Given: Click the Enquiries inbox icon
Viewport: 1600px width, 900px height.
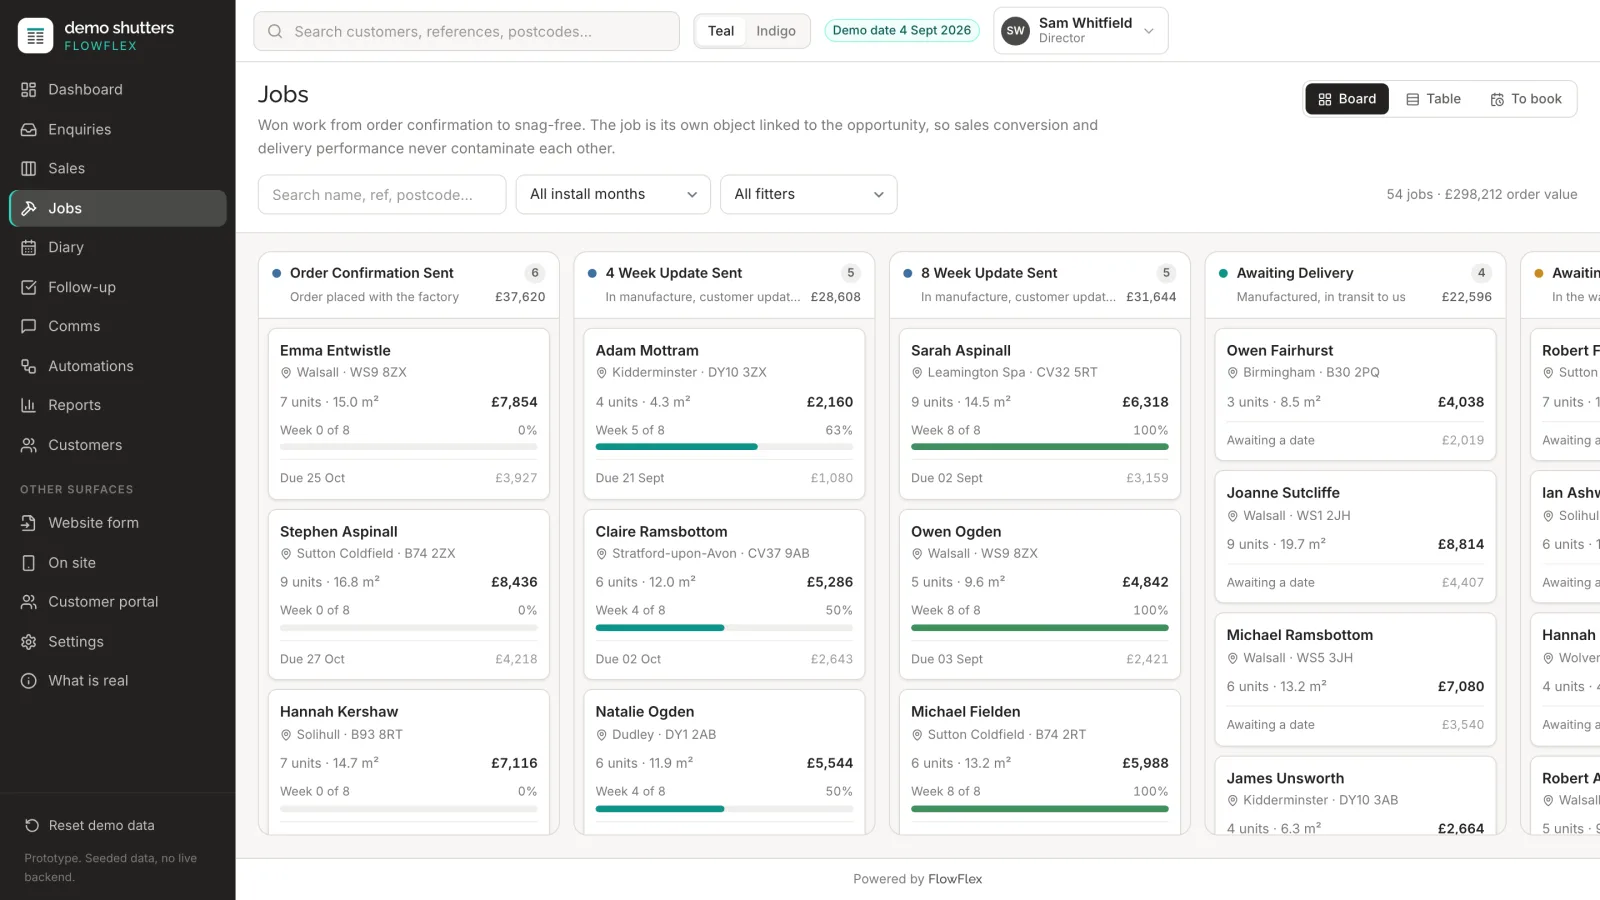Looking at the screenshot, I should (x=29, y=129).
